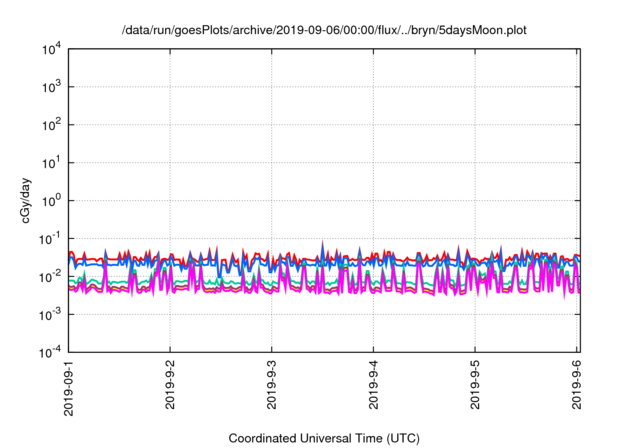Click the 2019-9-5 date tick label
This screenshot has width=640, height=448.
[475, 384]
